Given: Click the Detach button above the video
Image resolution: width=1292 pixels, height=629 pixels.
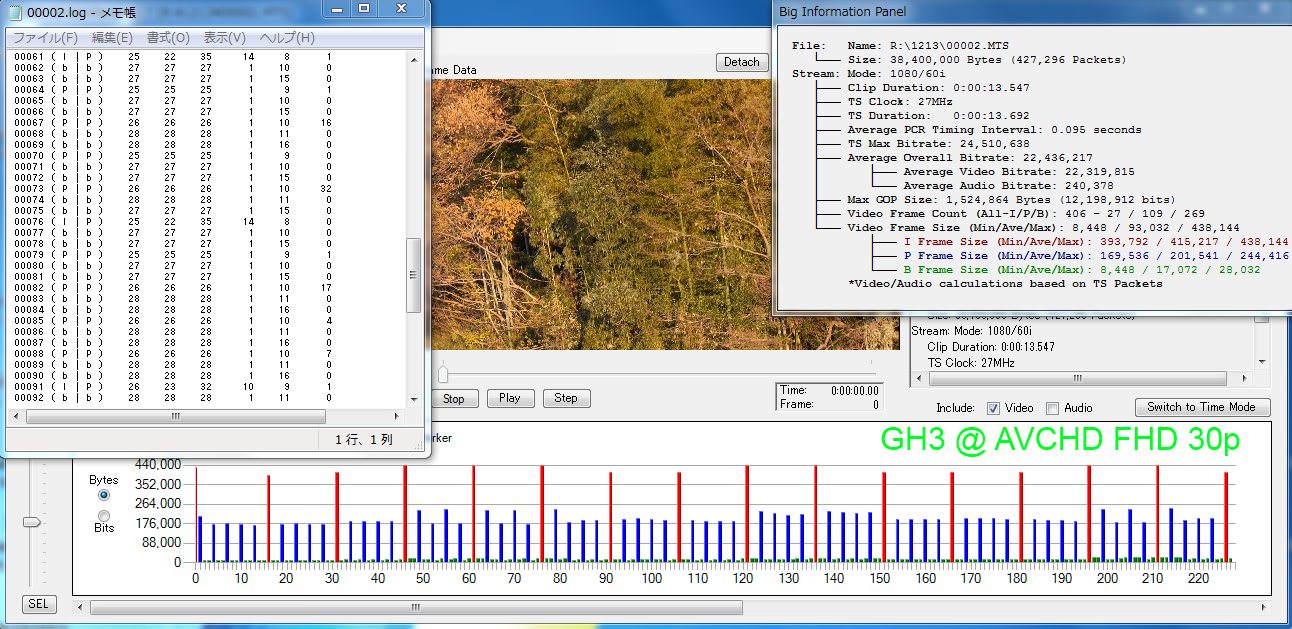Looking at the screenshot, I should coord(741,62).
